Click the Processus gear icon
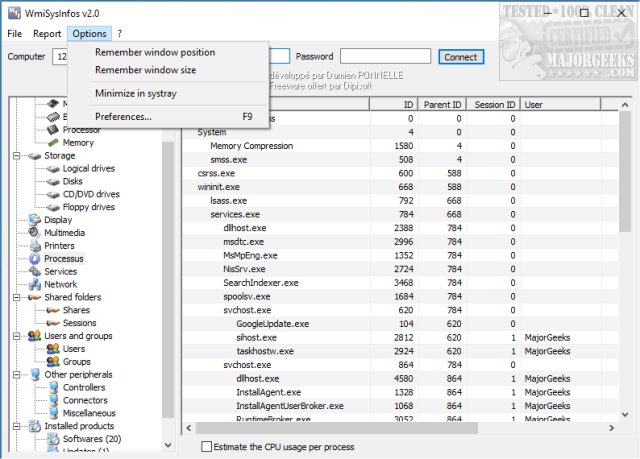 click(x=35, y=259)
